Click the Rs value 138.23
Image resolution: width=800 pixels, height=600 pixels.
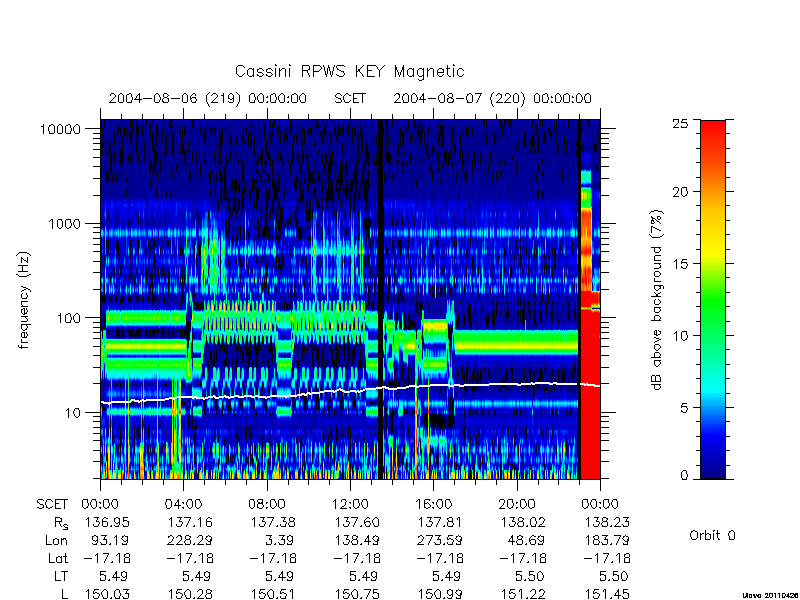pos(606,522)
